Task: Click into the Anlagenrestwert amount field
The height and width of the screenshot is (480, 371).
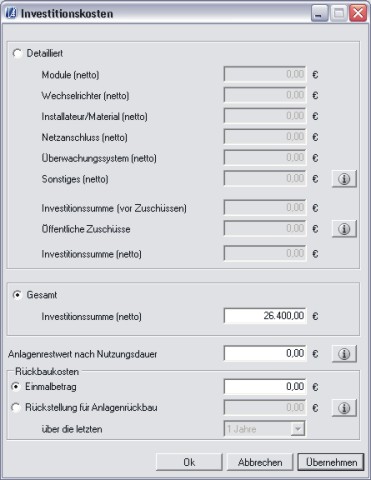Action: tap(265, 353)
